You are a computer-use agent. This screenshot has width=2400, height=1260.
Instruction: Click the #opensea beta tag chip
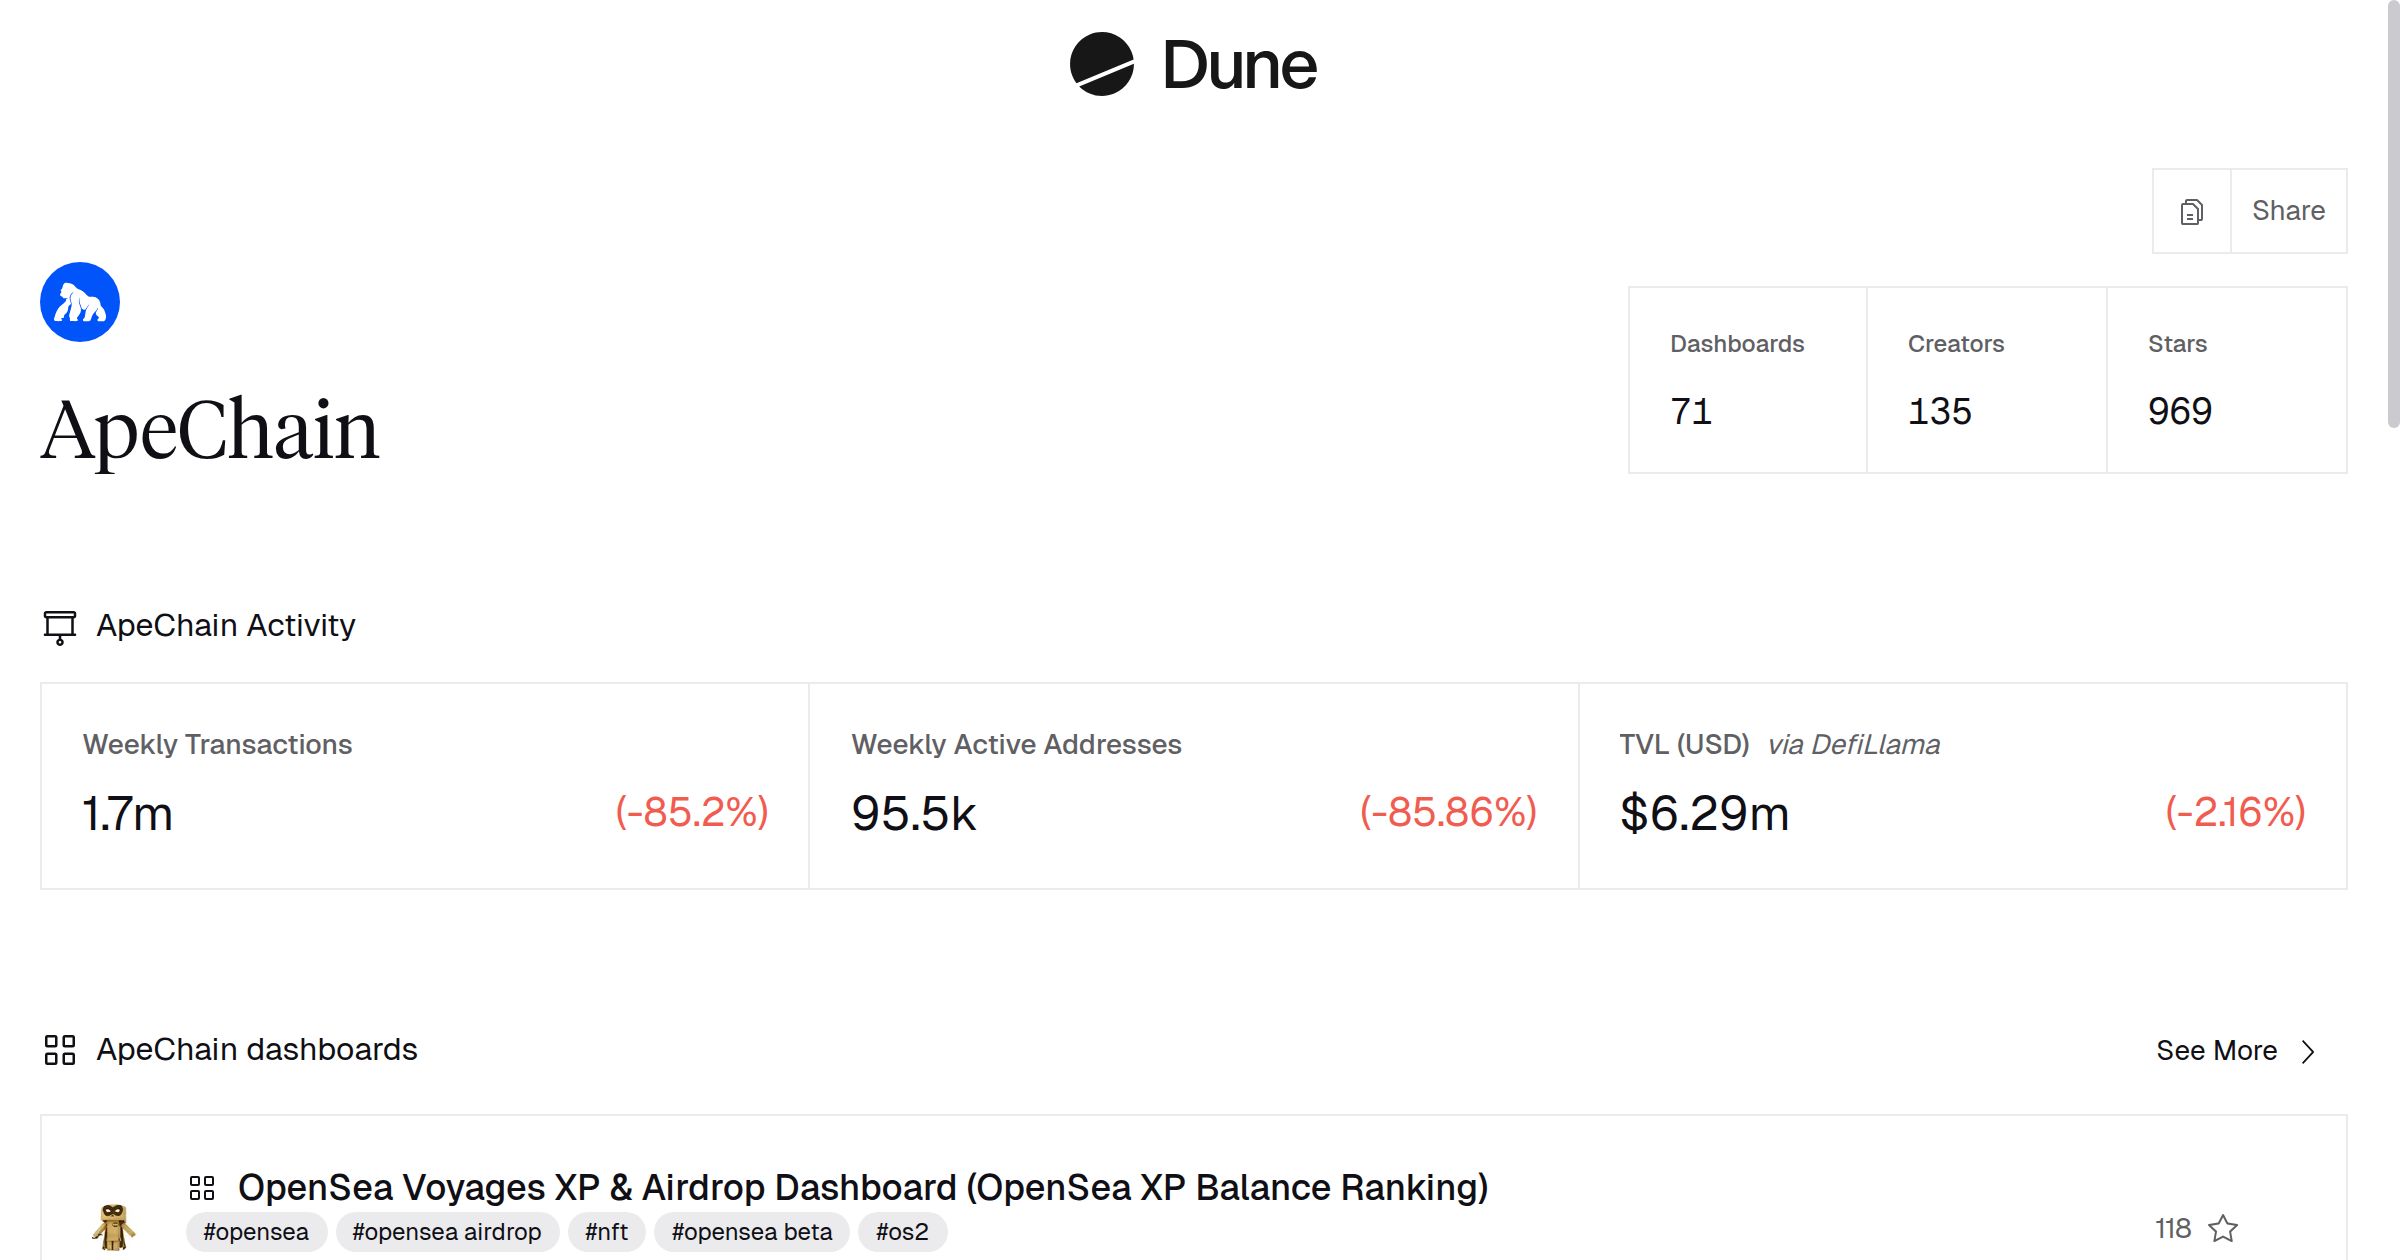tap(751, 1232)
